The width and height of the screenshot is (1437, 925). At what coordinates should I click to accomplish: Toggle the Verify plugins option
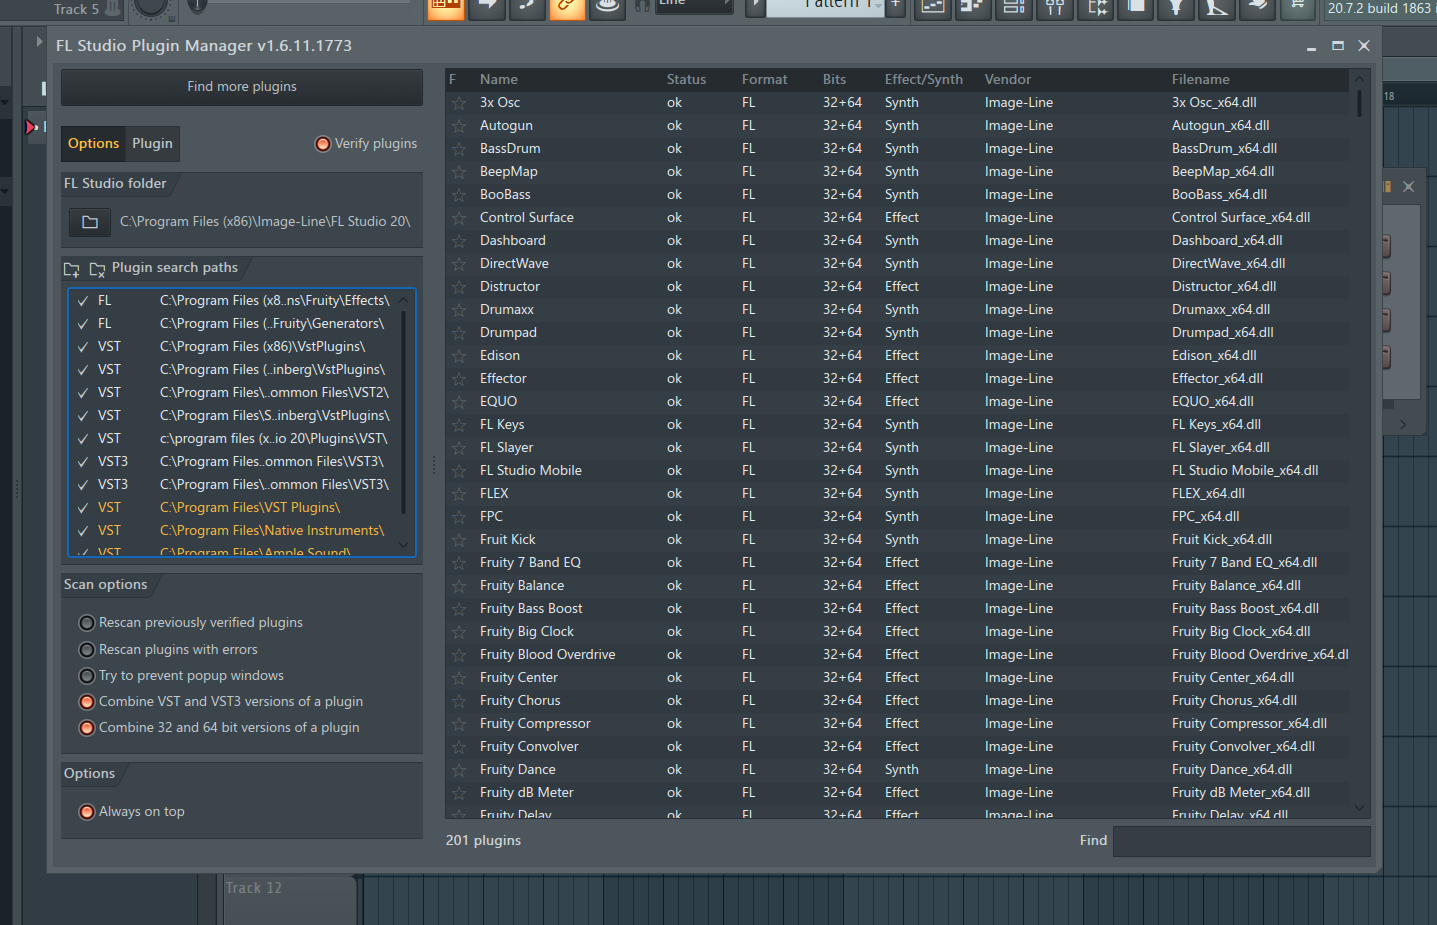pyautogui.click(x=323, y=144)
